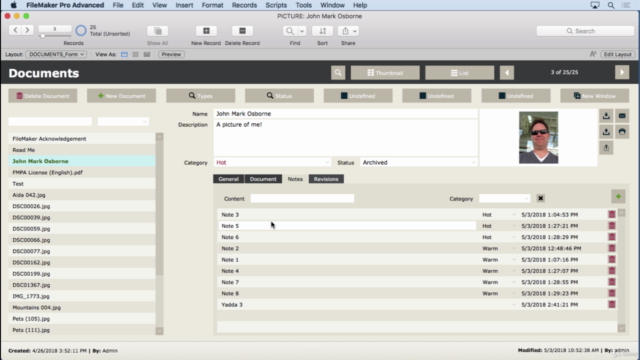640x360 pixels.
Task: Click the Find magnifier toolbar icon
Action: [290, 31]
